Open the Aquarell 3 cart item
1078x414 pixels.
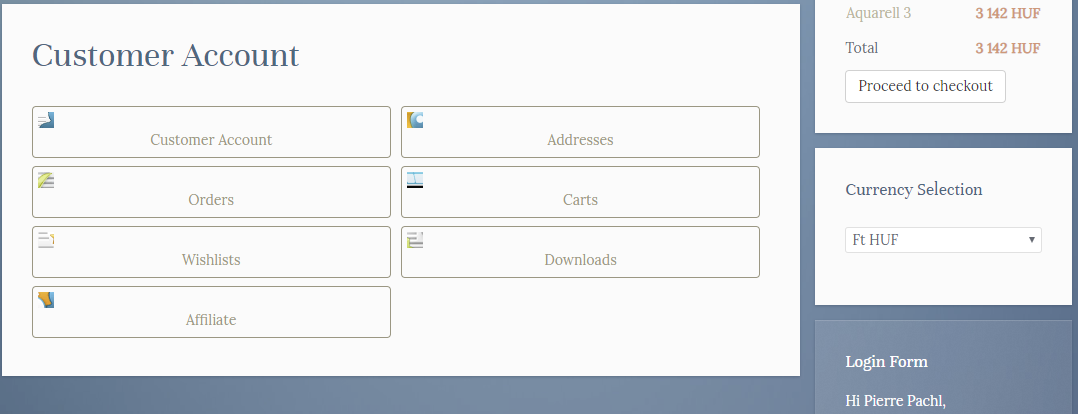coord(878,13)
